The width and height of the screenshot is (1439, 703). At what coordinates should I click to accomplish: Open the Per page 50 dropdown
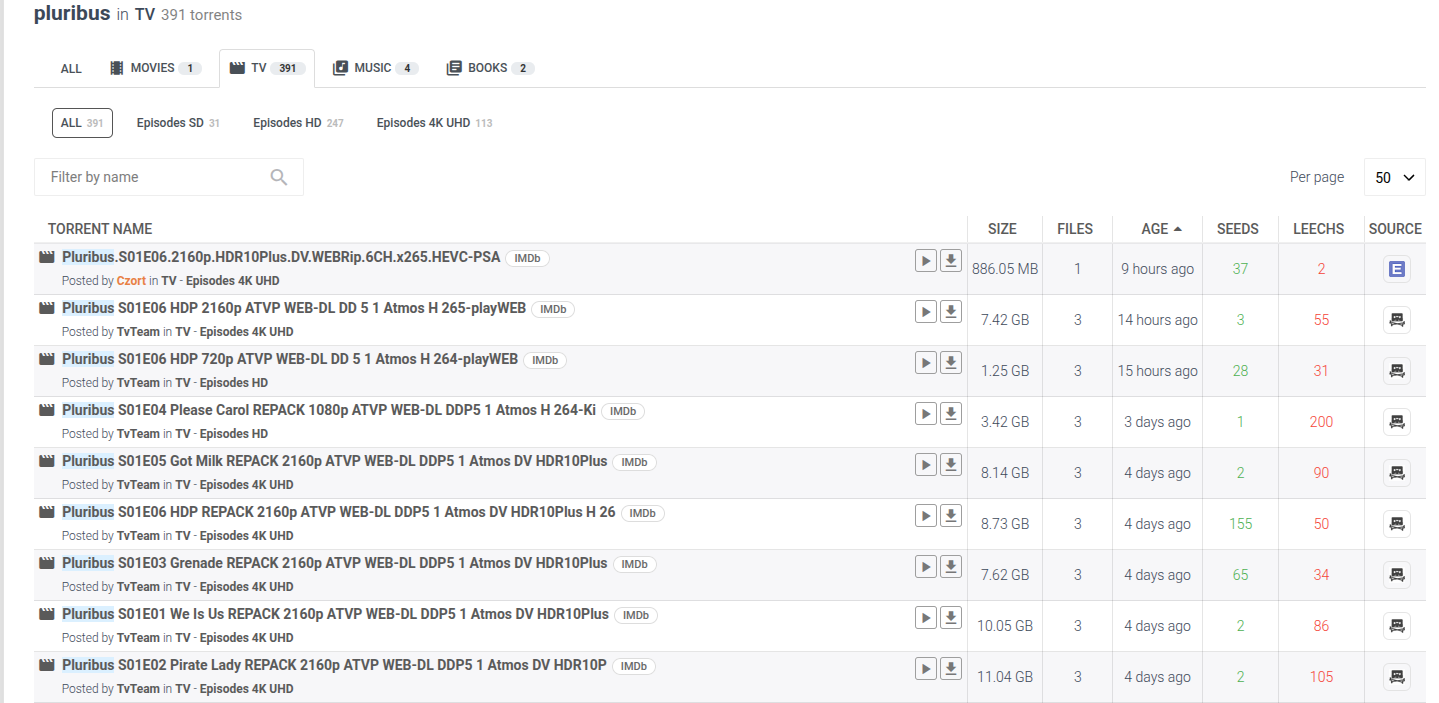[1394, 177]
